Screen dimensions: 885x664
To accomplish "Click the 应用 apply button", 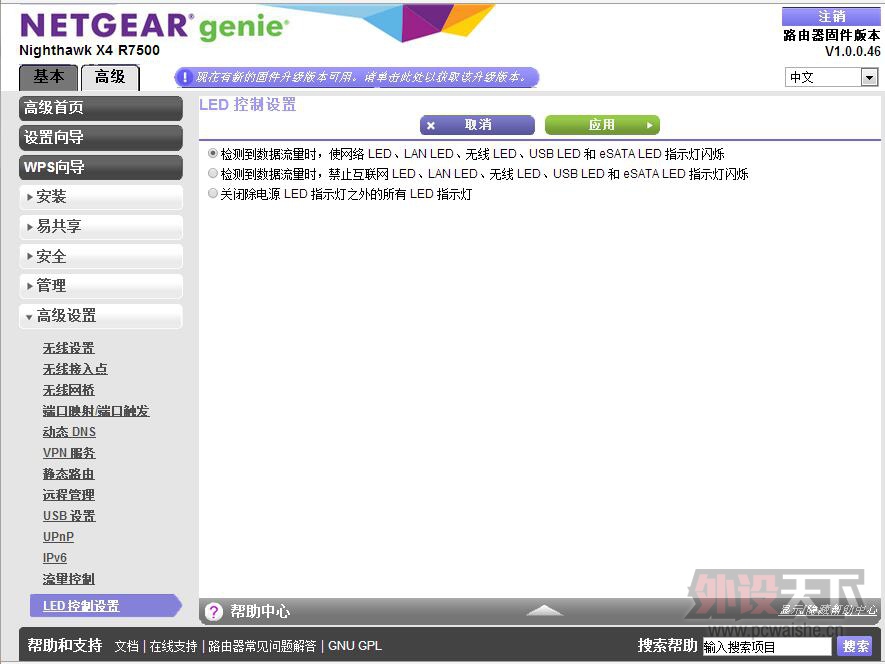I will [x=602, y=125].
